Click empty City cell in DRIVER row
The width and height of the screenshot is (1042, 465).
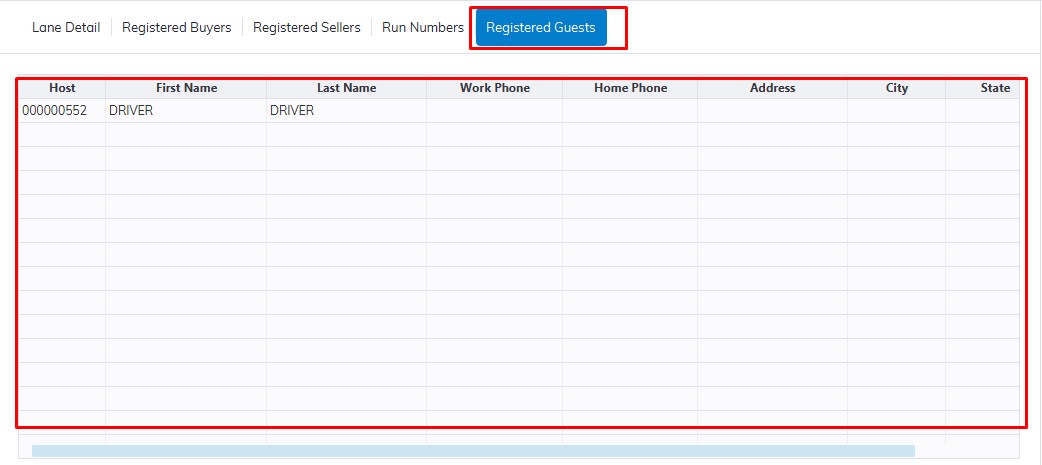click(x=896, y=111)
